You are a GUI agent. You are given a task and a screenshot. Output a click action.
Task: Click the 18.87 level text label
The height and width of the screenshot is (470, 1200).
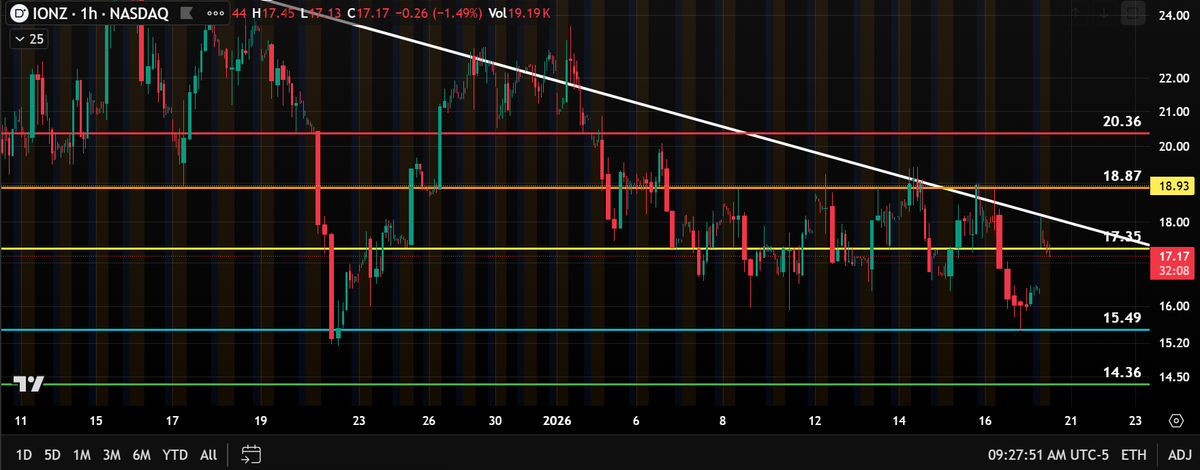pos(1122,175)
